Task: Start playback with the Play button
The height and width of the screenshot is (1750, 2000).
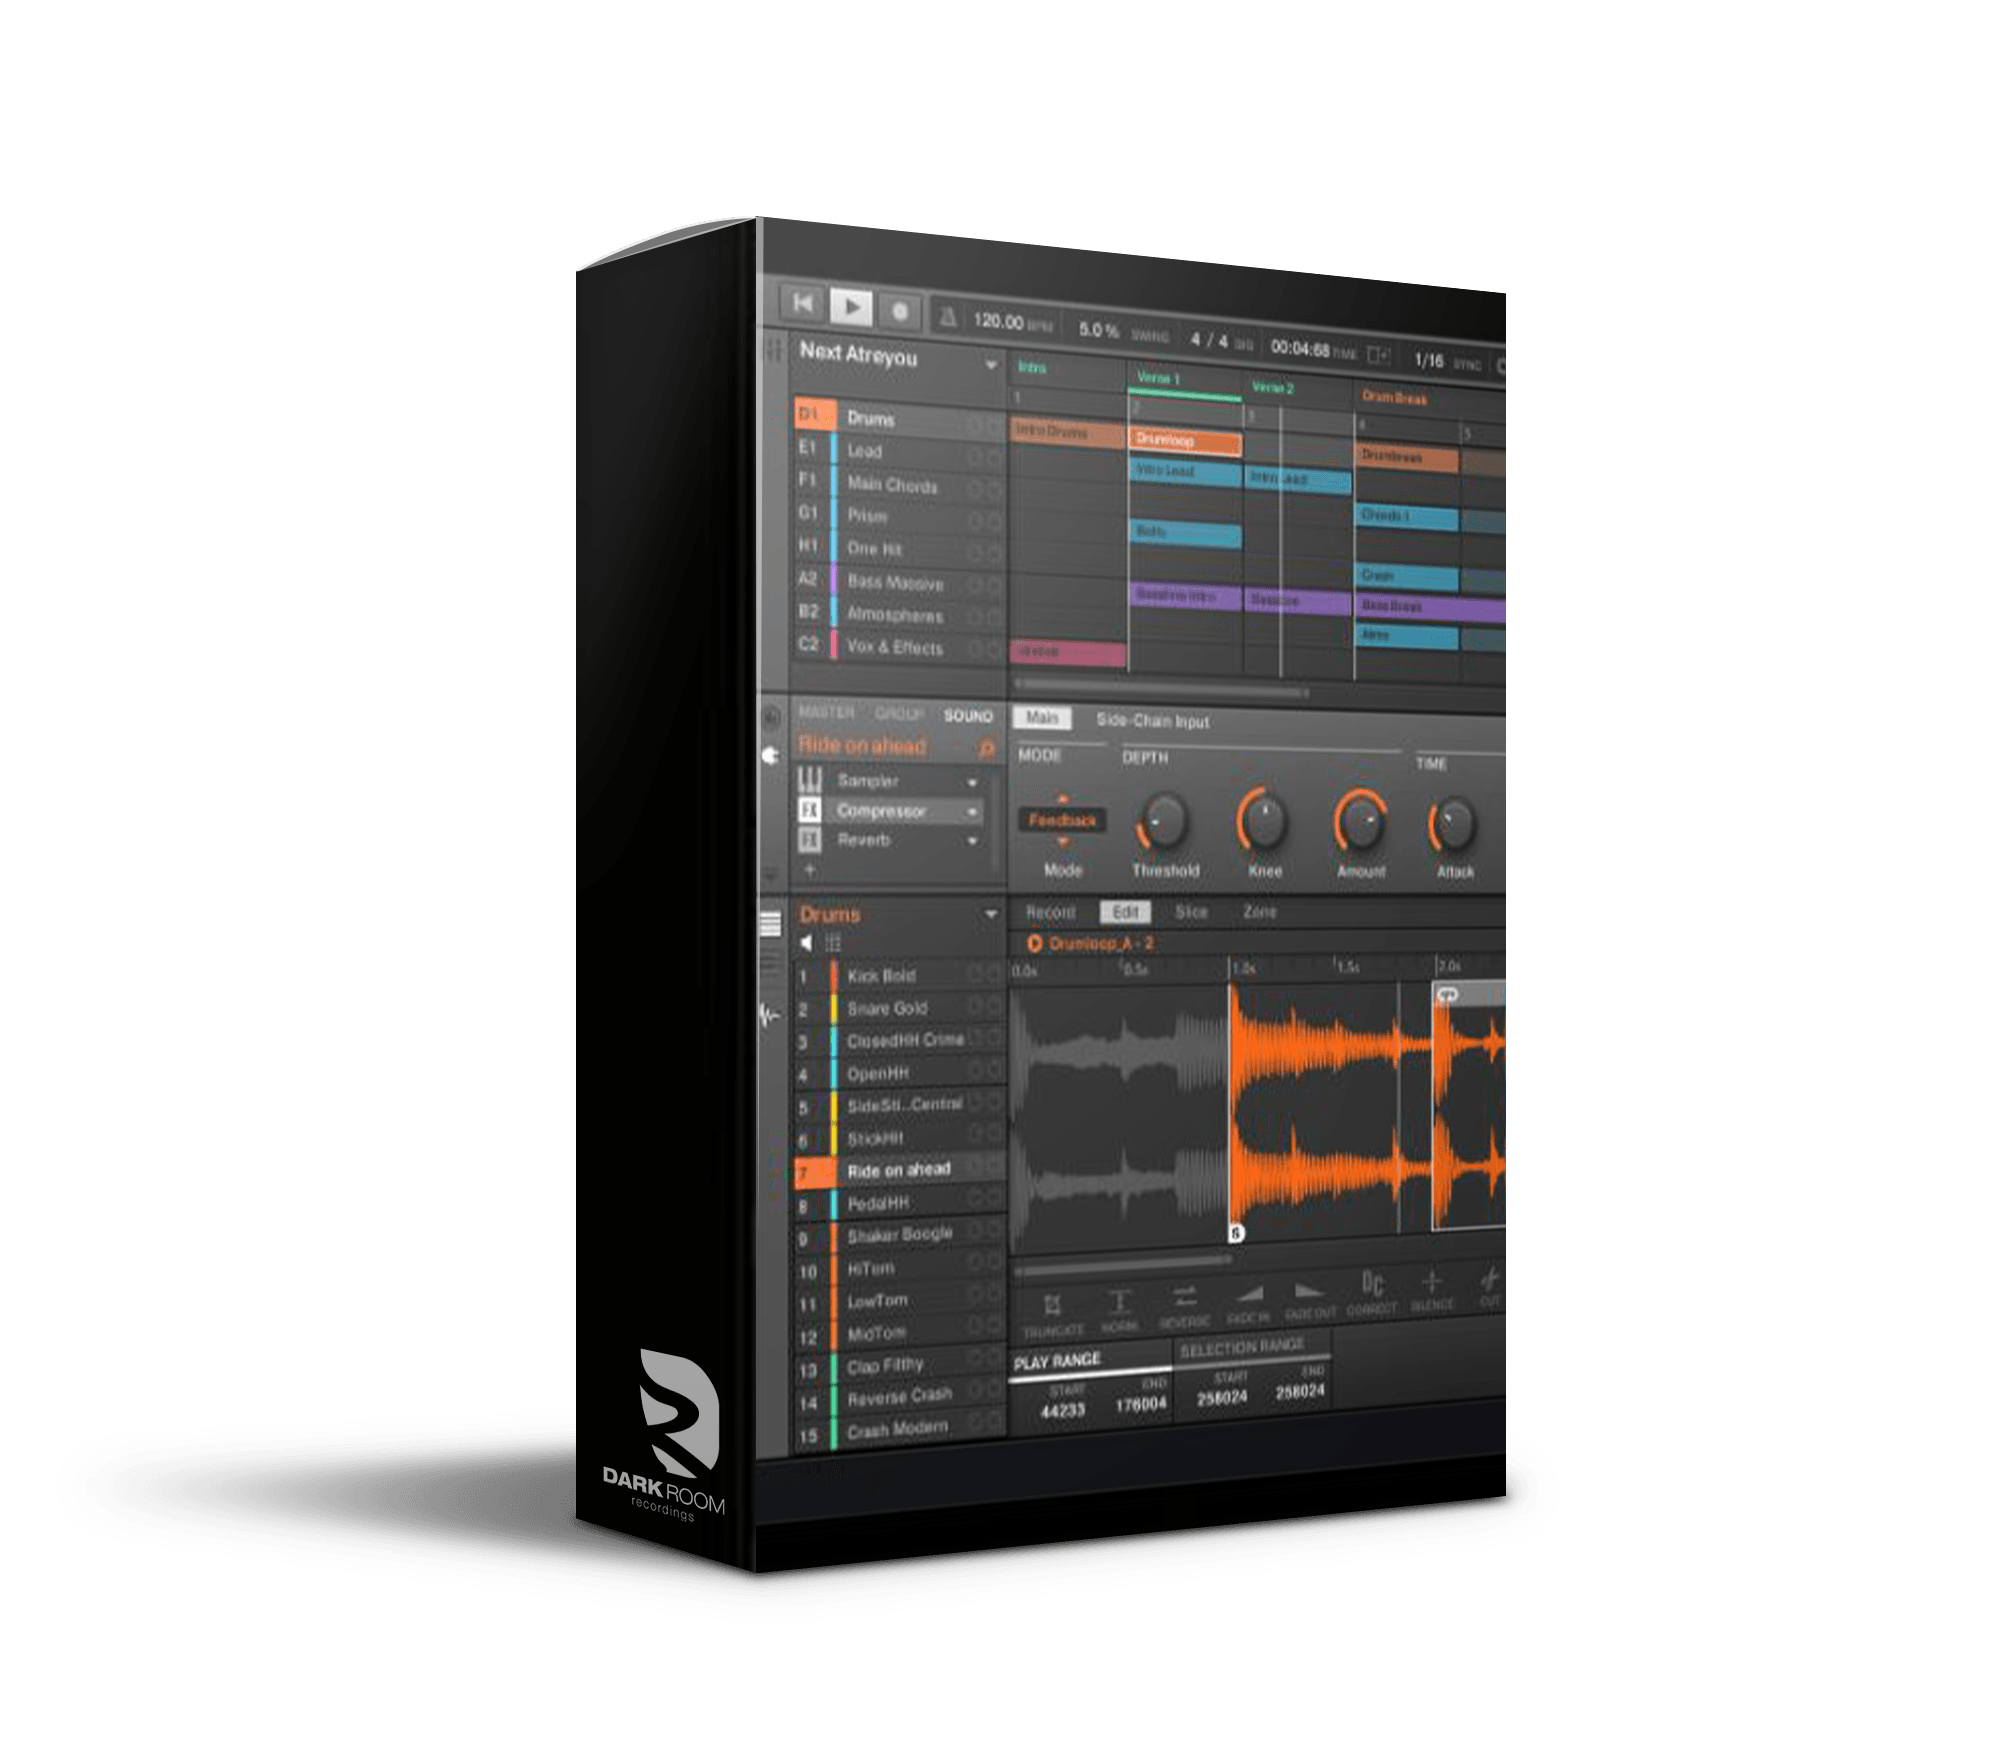Action: click(x=851, y=307)
